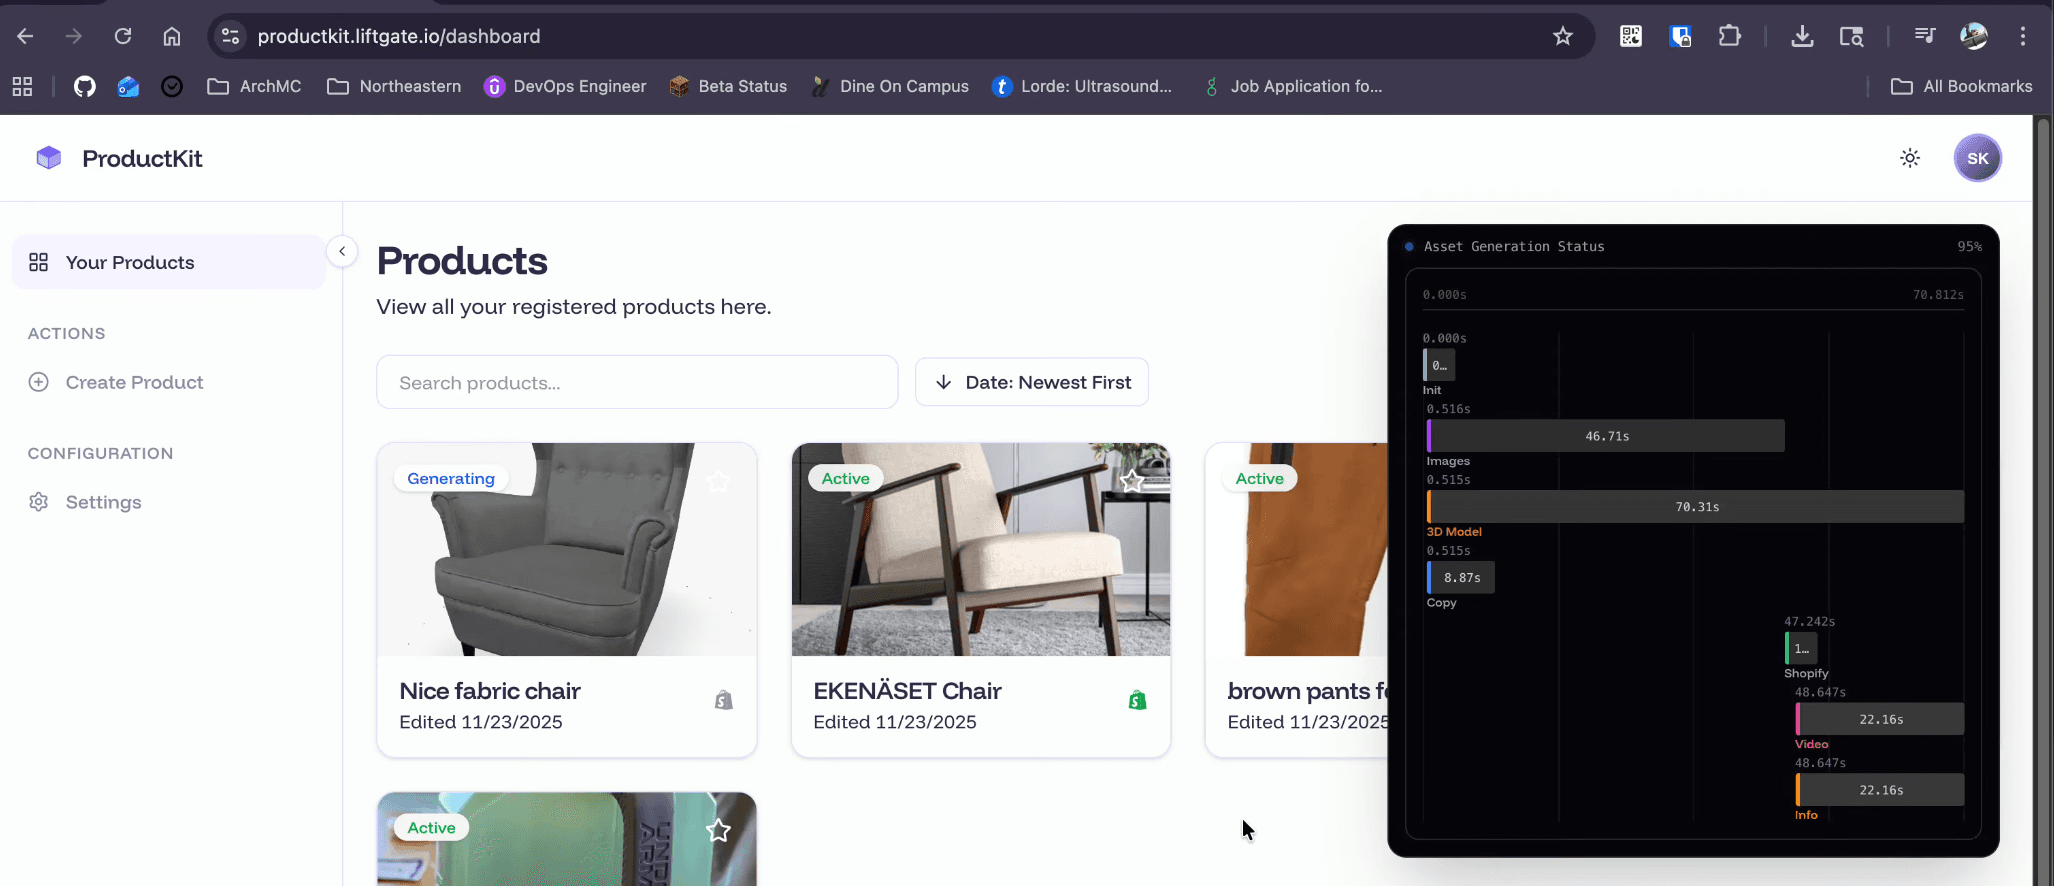Click Active badge on EKENÄSET Chair

point(846,478)
